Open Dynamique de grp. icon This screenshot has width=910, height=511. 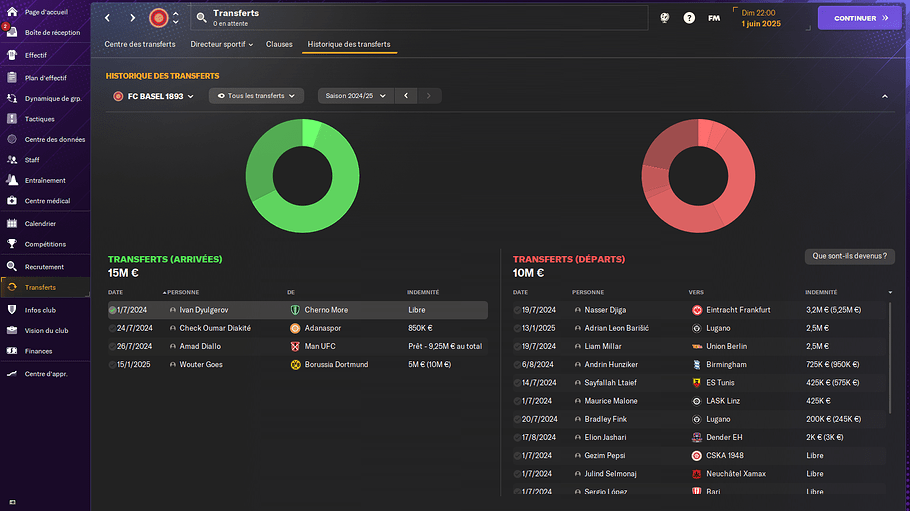[12, 98]
